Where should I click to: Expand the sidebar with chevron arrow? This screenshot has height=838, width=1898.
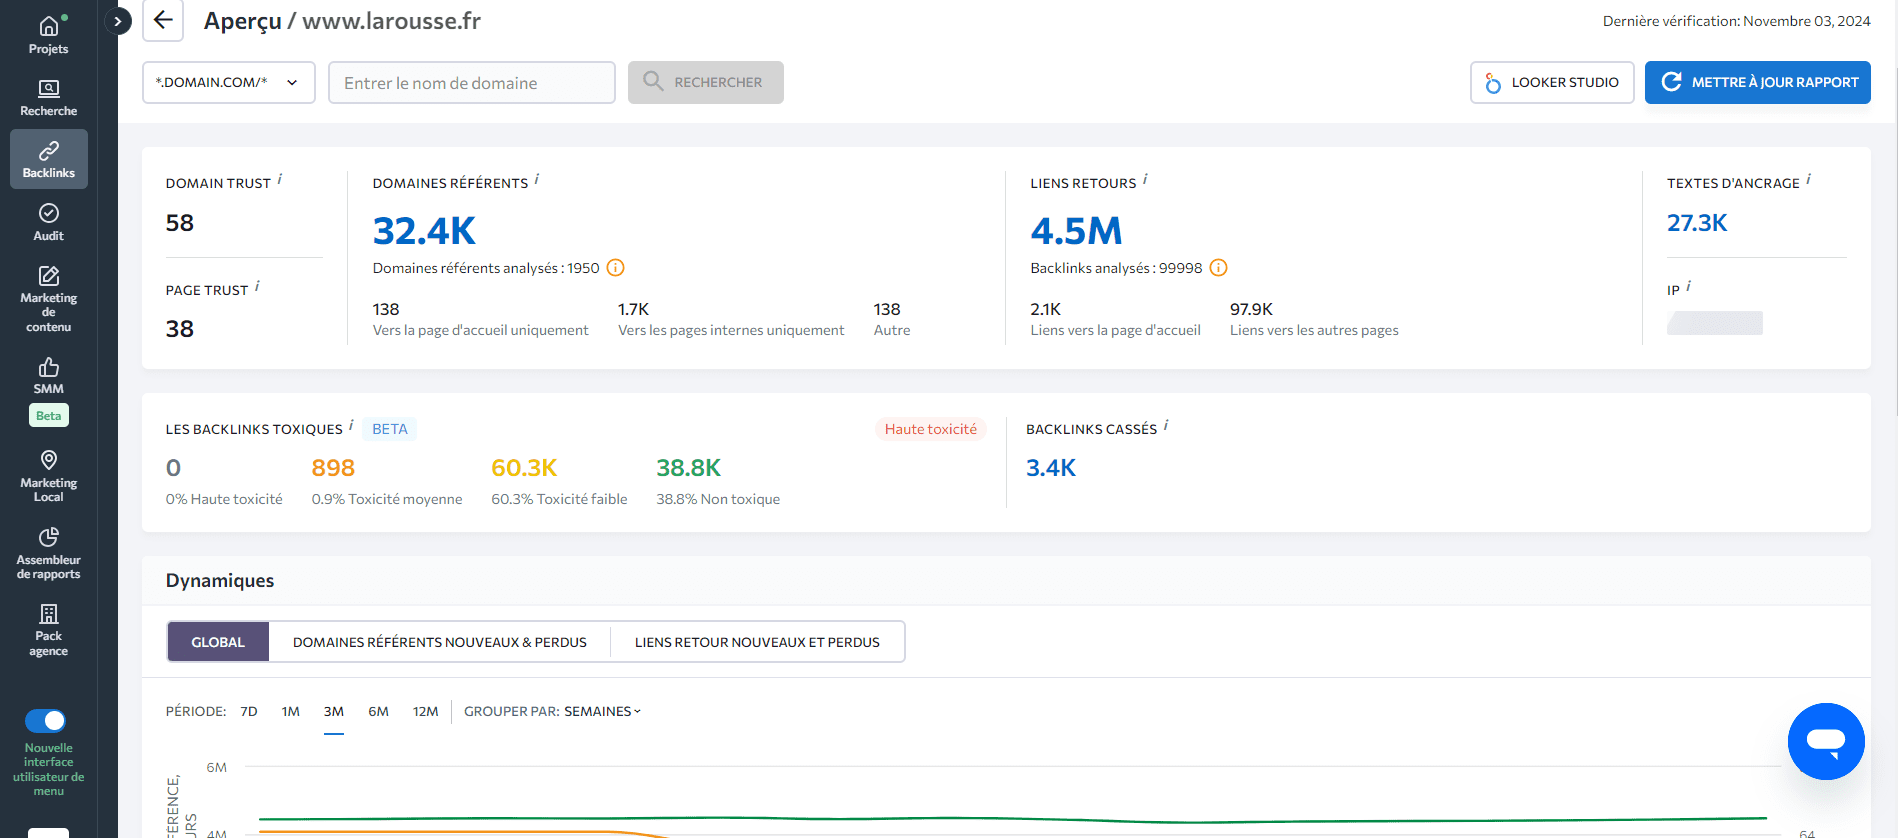click(118, 21)
